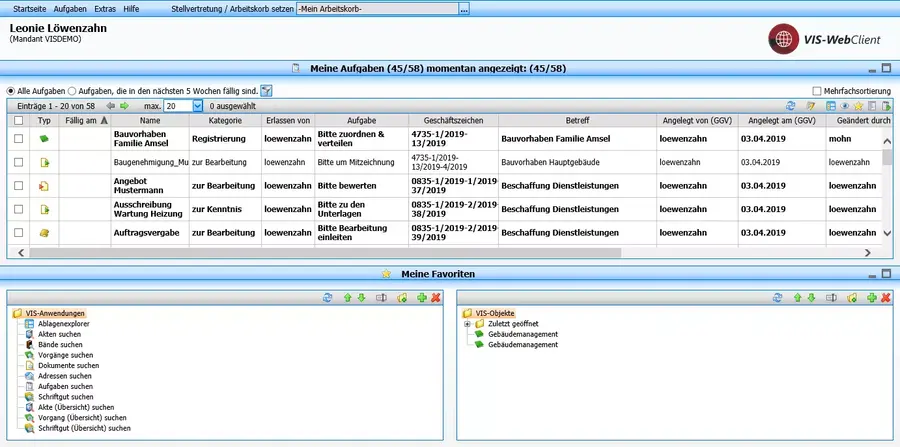Open the Extras menu

(105, 8)
